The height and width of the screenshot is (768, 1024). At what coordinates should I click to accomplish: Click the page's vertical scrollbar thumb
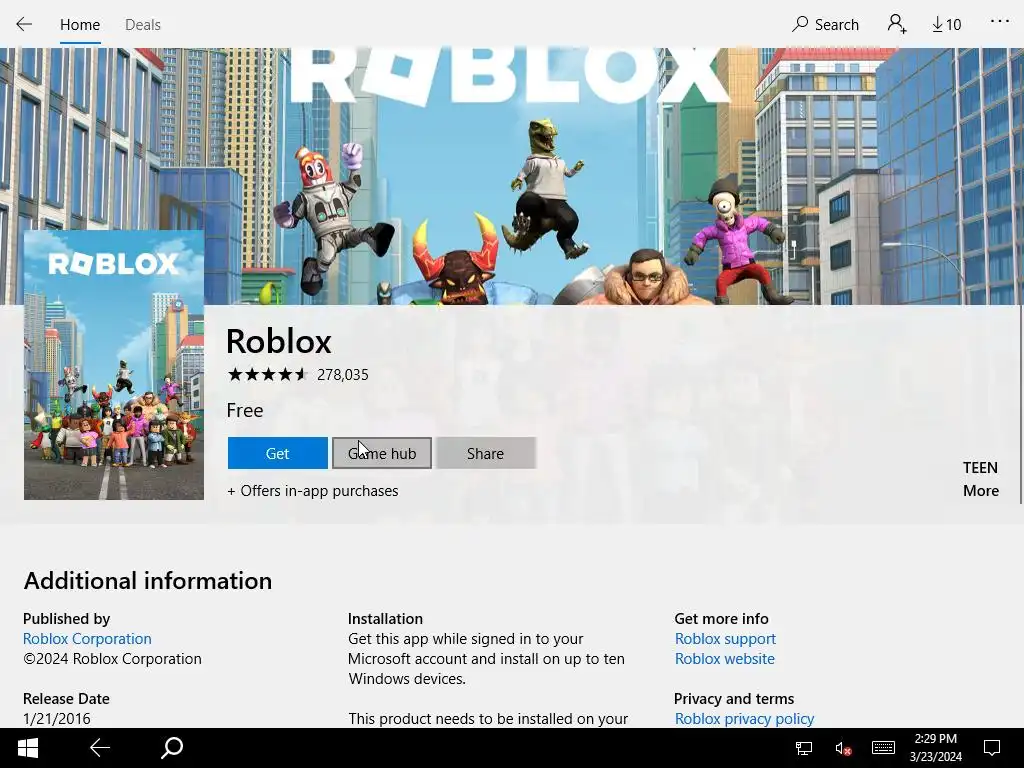pyautogui.click(x=1021, y=404)
